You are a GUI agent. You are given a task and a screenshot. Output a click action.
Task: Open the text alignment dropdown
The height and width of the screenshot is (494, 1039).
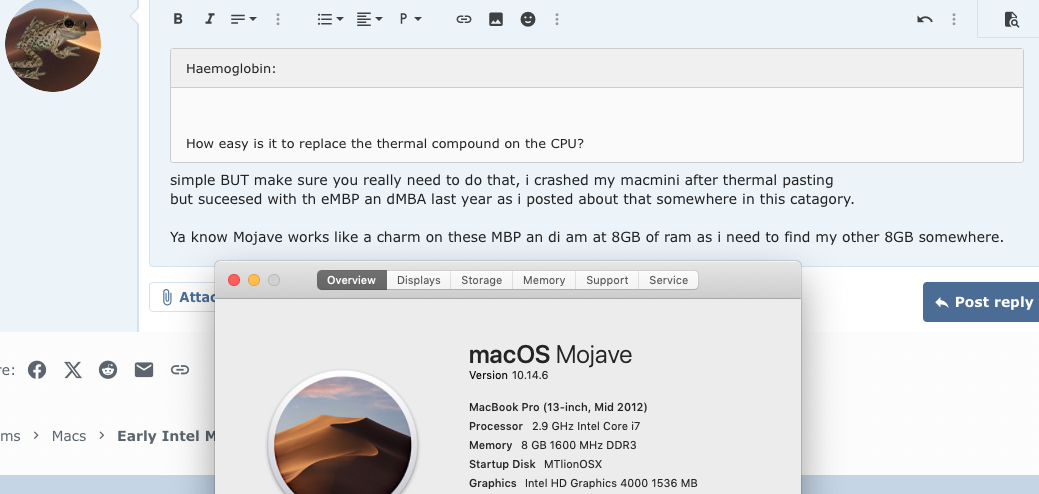pos(369,19)
